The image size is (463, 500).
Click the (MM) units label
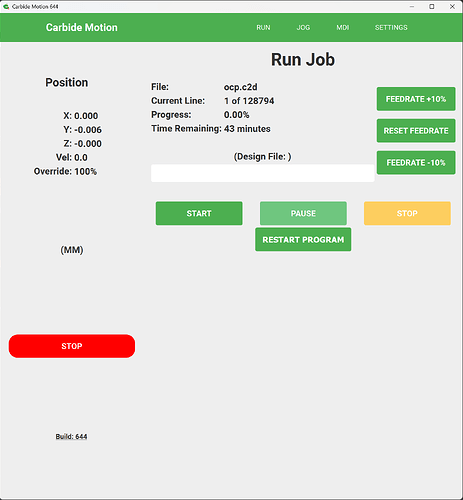click(x=72, y=250)
